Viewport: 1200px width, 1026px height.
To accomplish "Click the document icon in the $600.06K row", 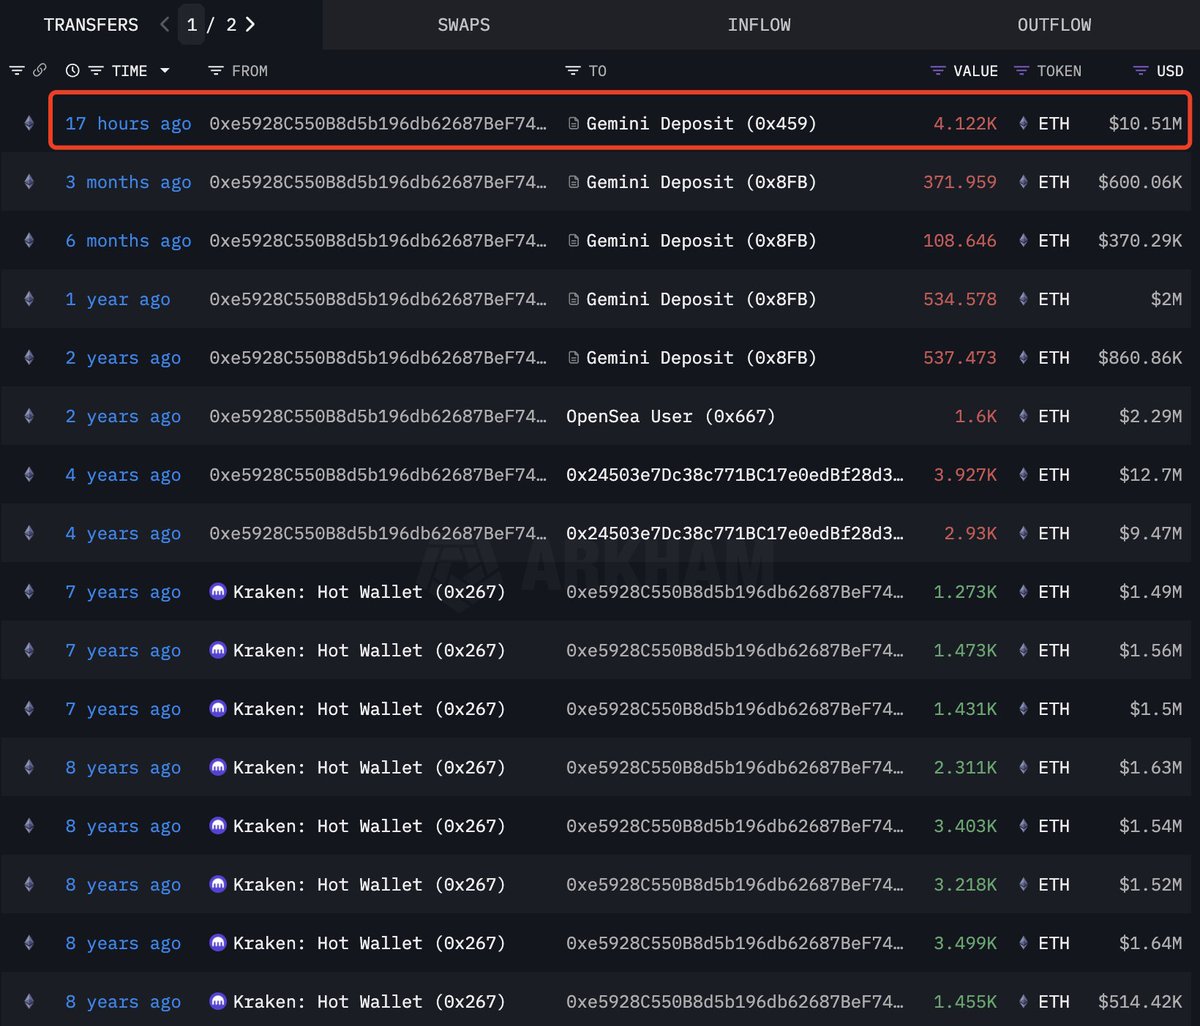I will (x=573, y=182).
